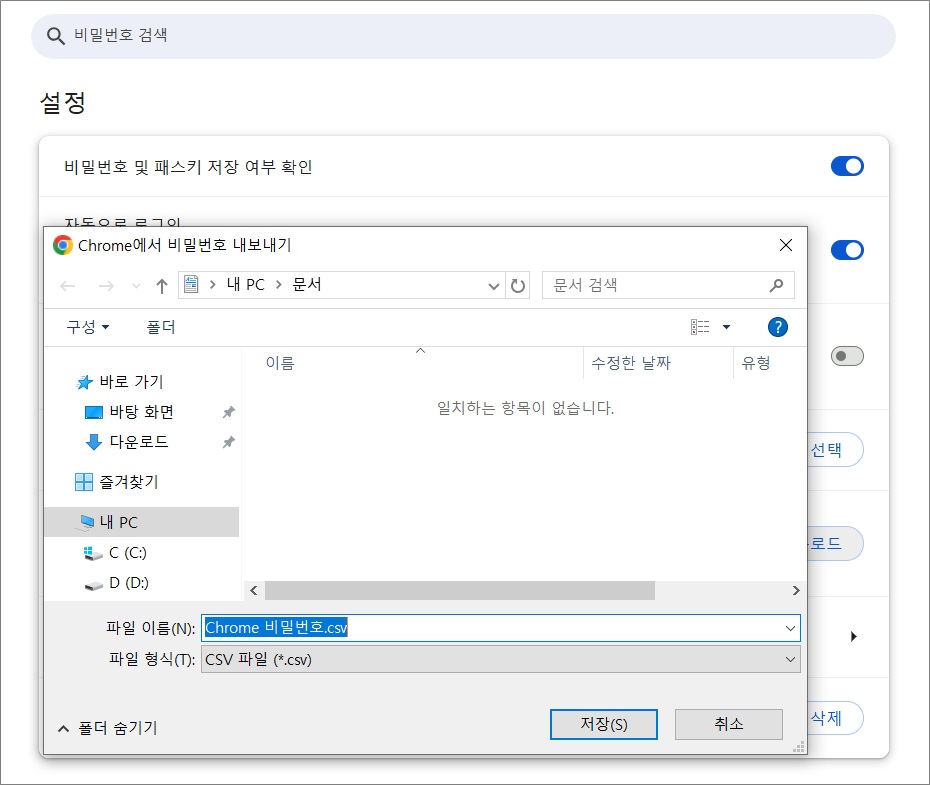Click the Chrome logo in dialog title

pyautogui.click(x=63, y=245)
